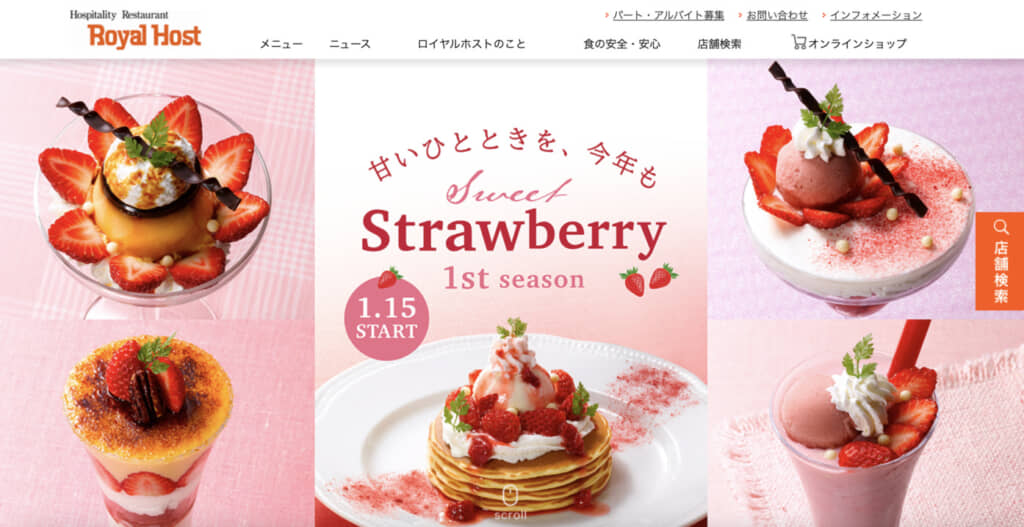
Task: Click arrow beside お問い合わせ
Action: point(741,15)
